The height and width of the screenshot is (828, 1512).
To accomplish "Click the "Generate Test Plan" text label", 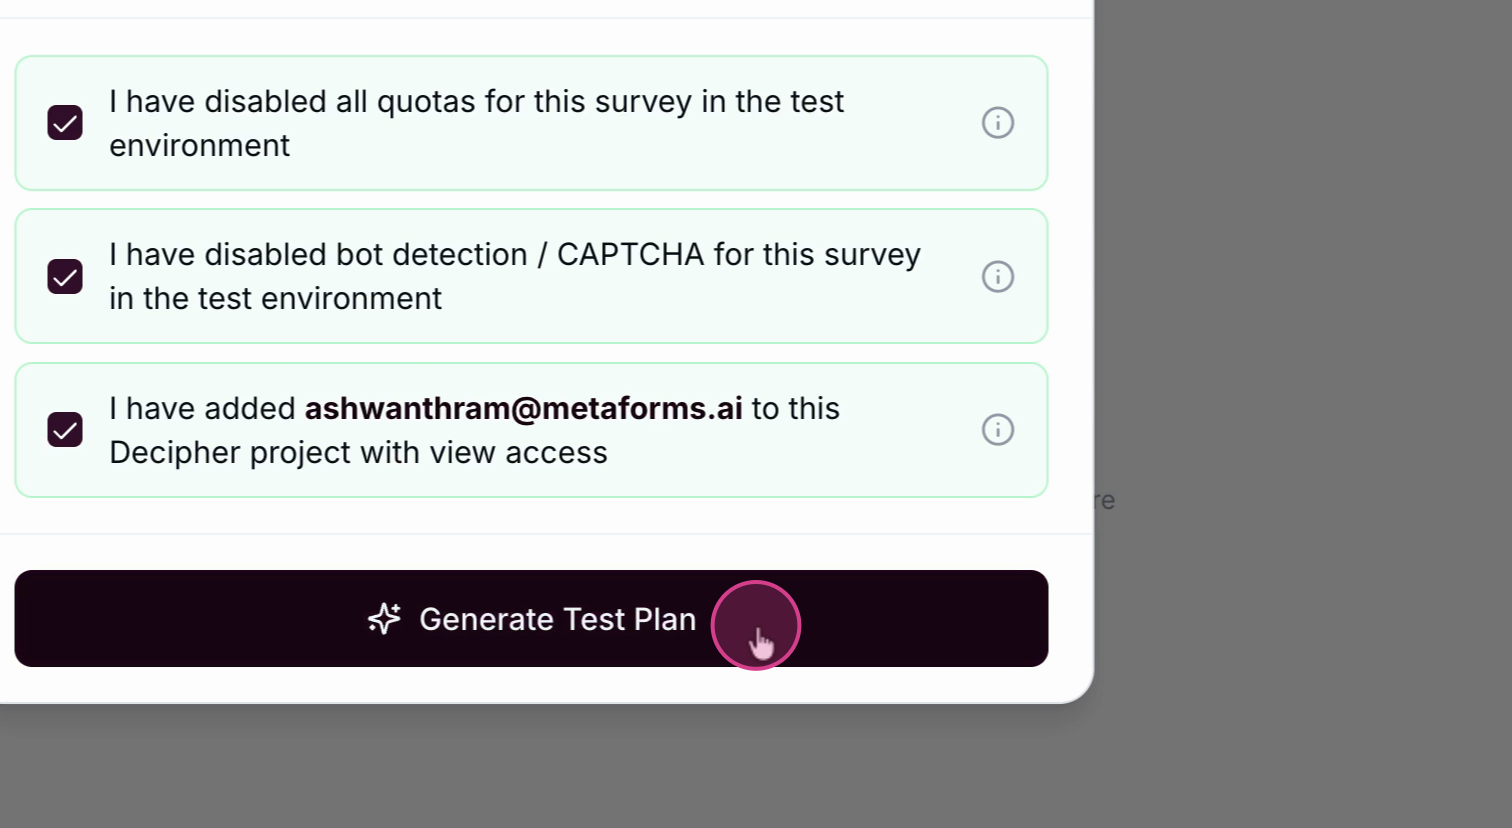I will 557,620.
